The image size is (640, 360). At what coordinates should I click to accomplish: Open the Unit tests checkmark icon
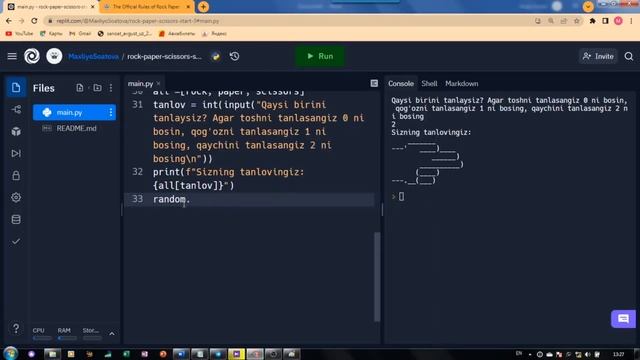coord(16,242)
